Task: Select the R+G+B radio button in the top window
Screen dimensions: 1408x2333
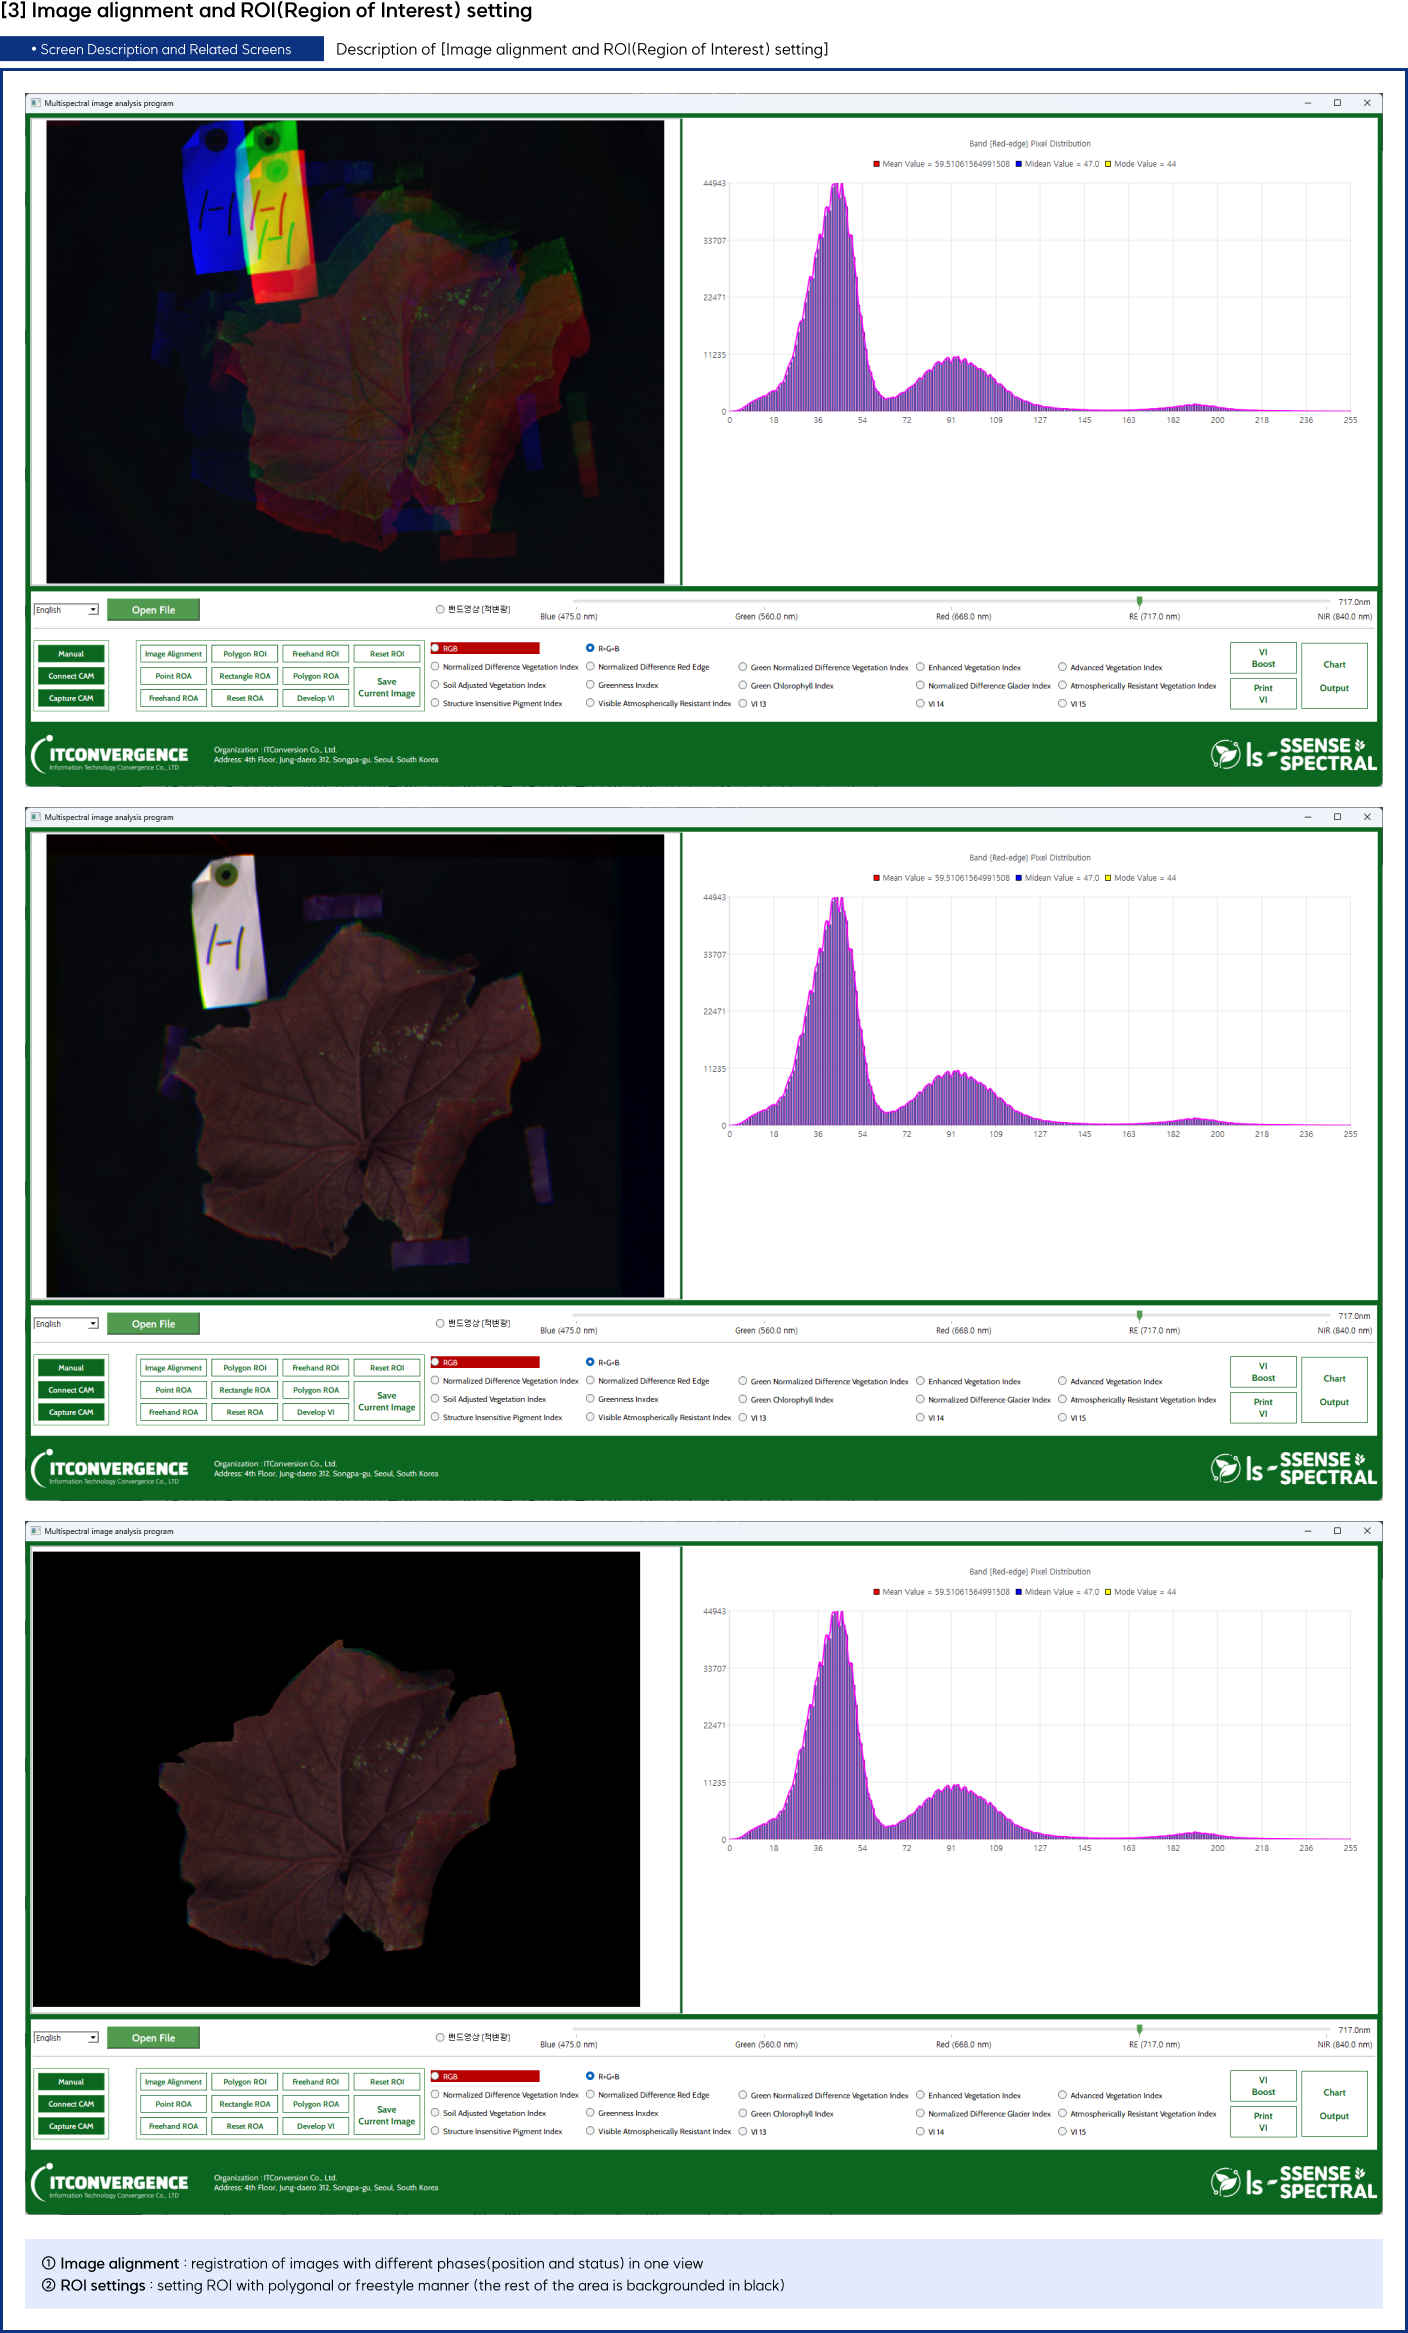Action: (590, 648)
